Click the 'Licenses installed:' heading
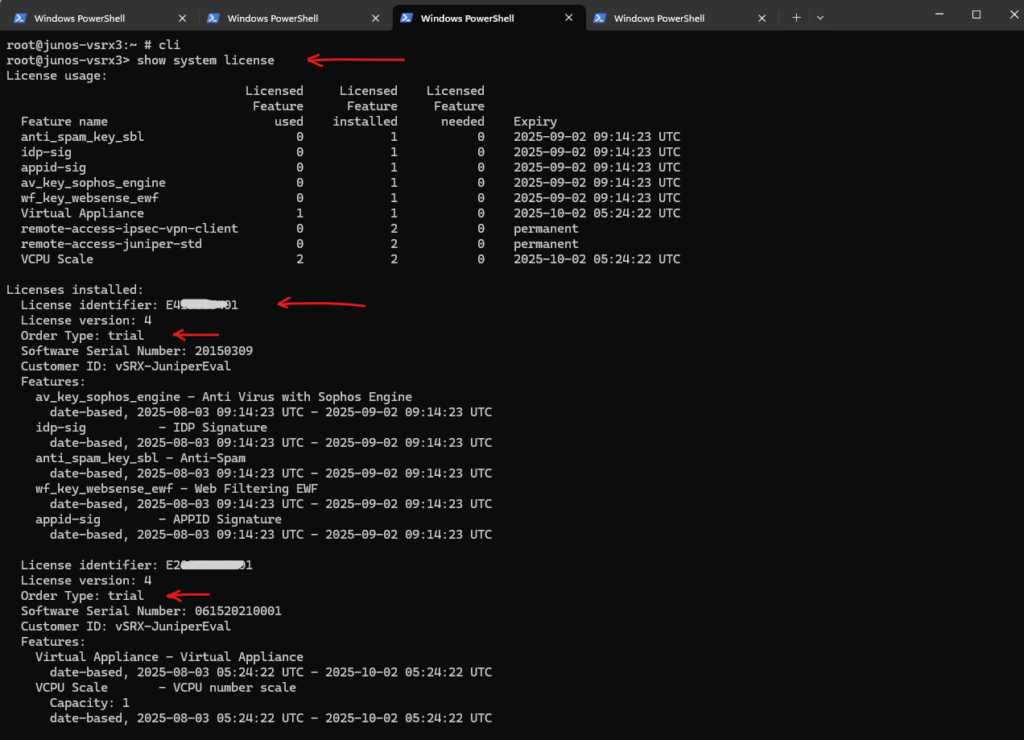 point(75,290)
